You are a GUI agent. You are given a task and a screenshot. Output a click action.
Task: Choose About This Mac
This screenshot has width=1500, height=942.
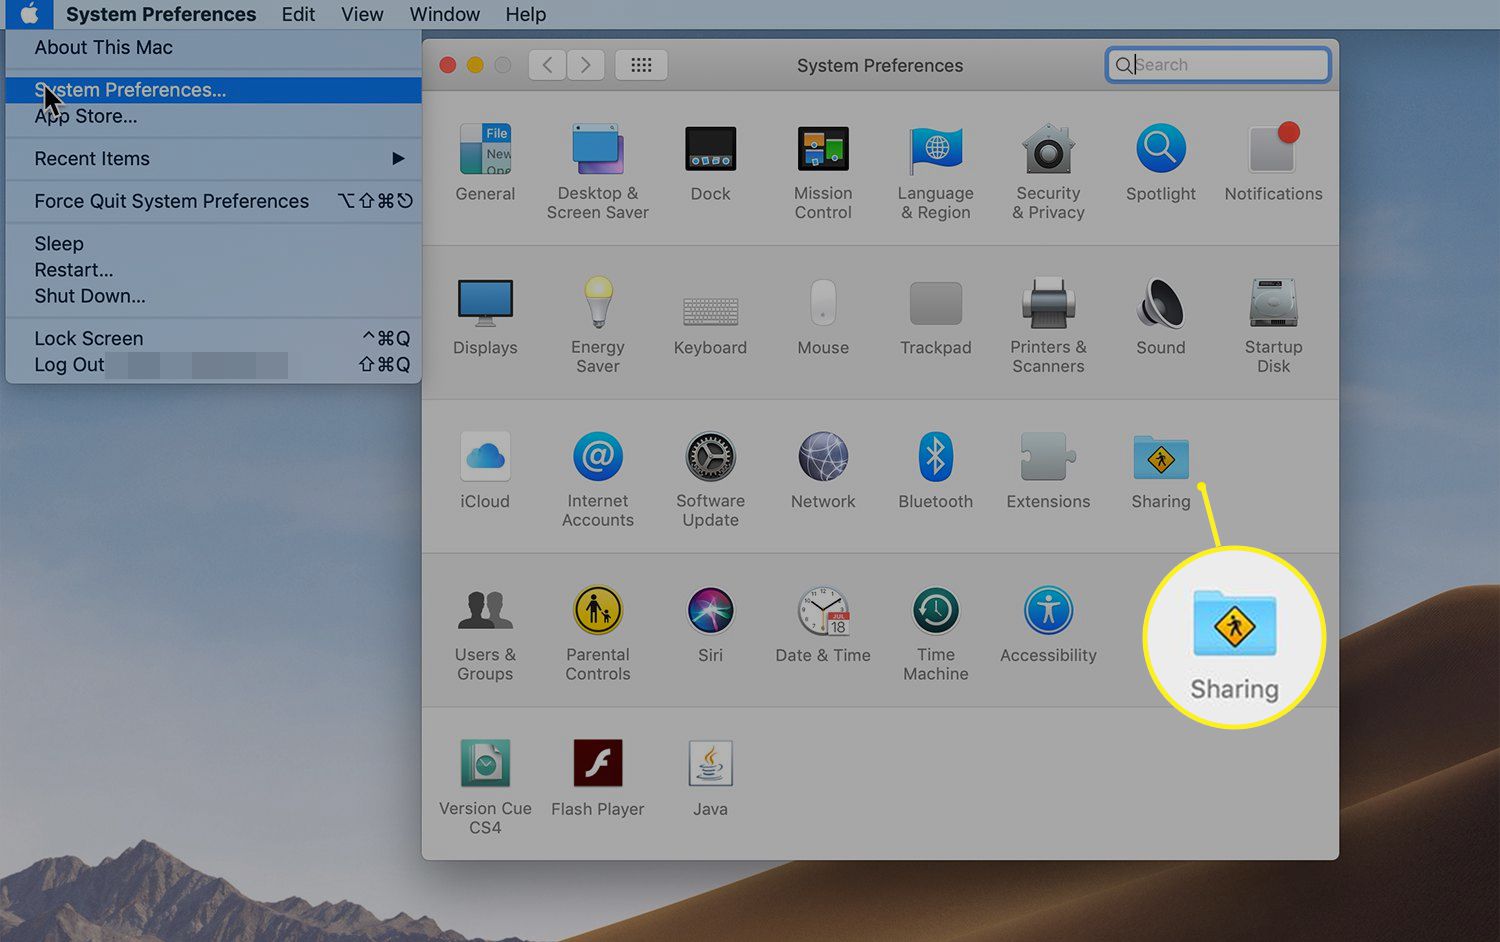click(x=213, y=48)
